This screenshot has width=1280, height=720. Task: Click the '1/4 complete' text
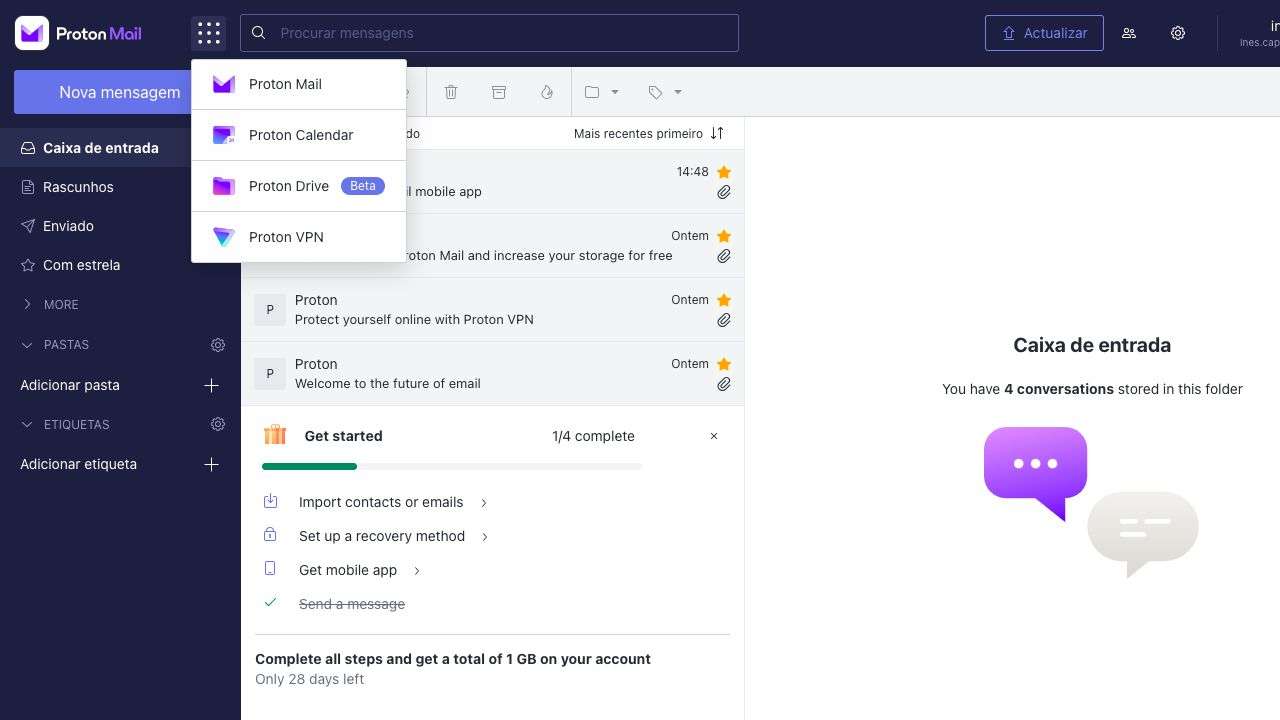(593, 436)
